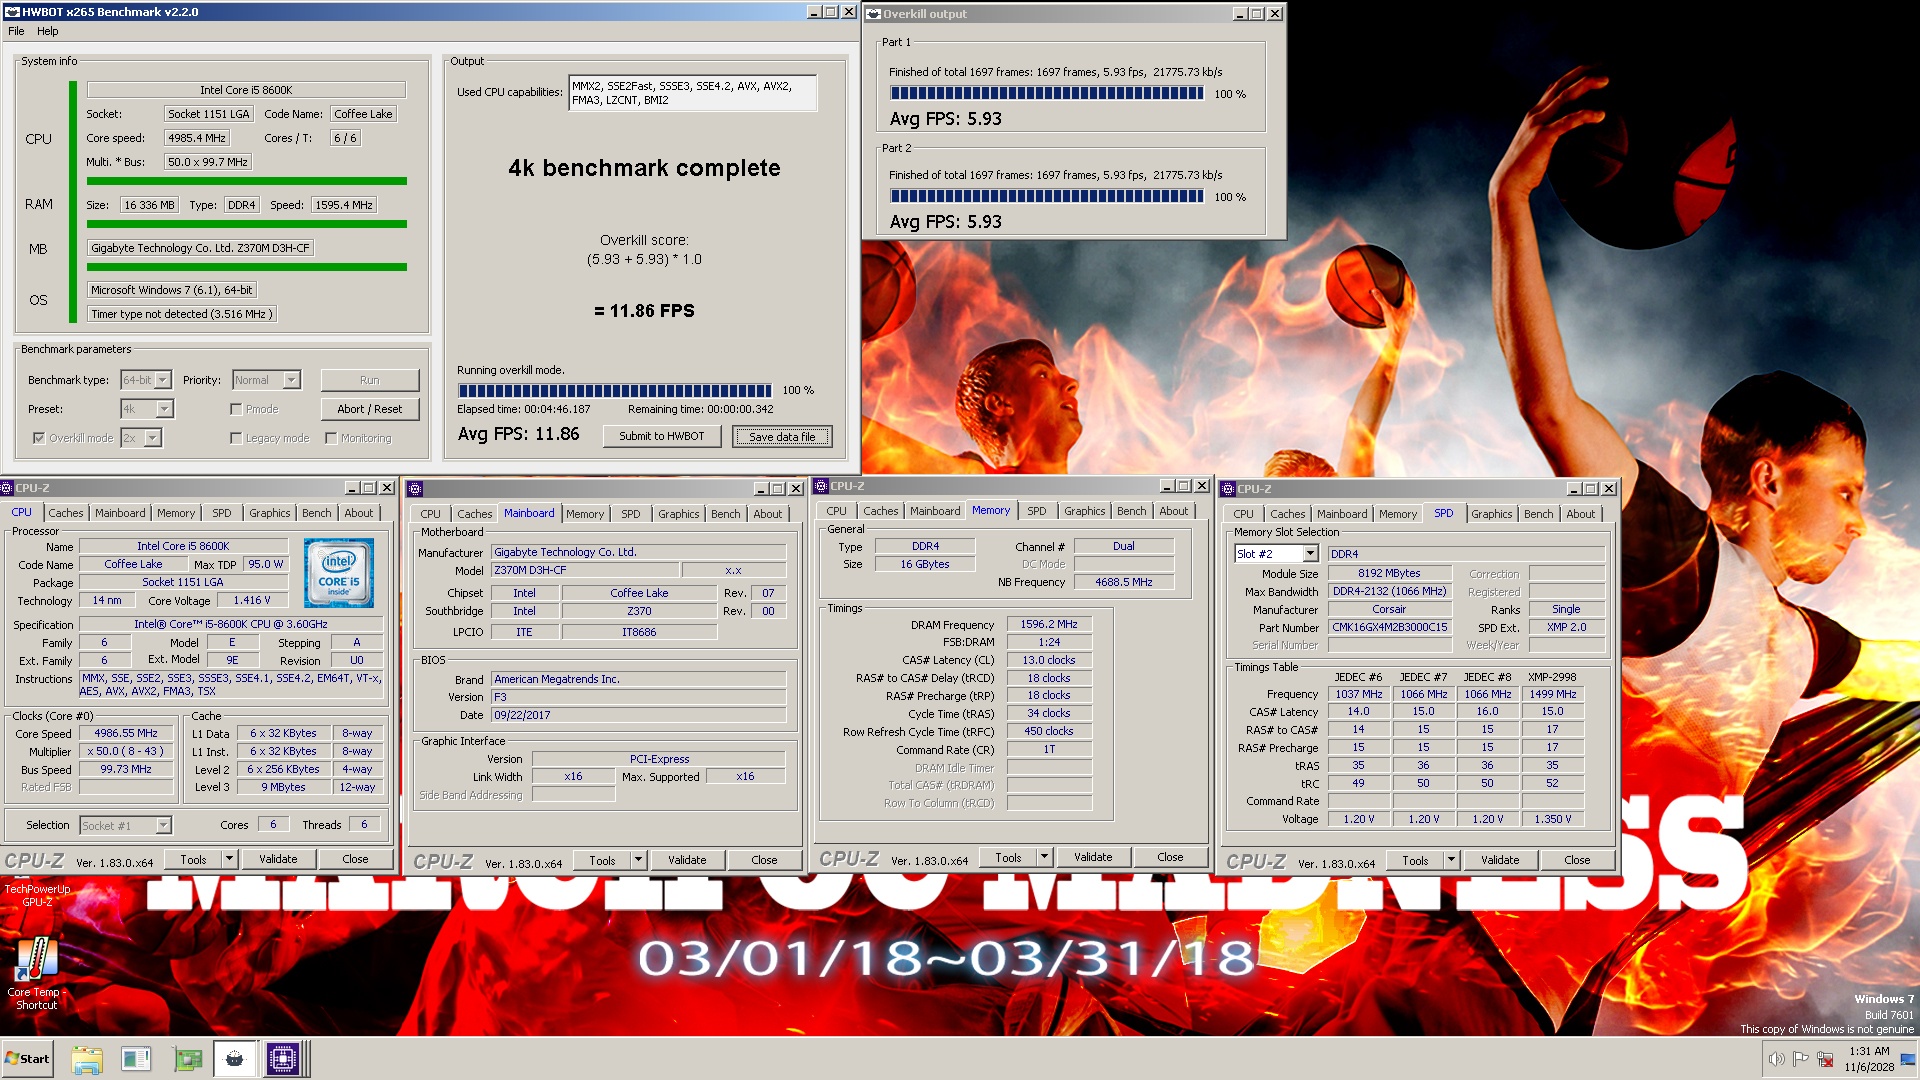Click CPU-Z SPD window title icon
Screen dimensions: 1920x1080
(x=1228, y=489)
